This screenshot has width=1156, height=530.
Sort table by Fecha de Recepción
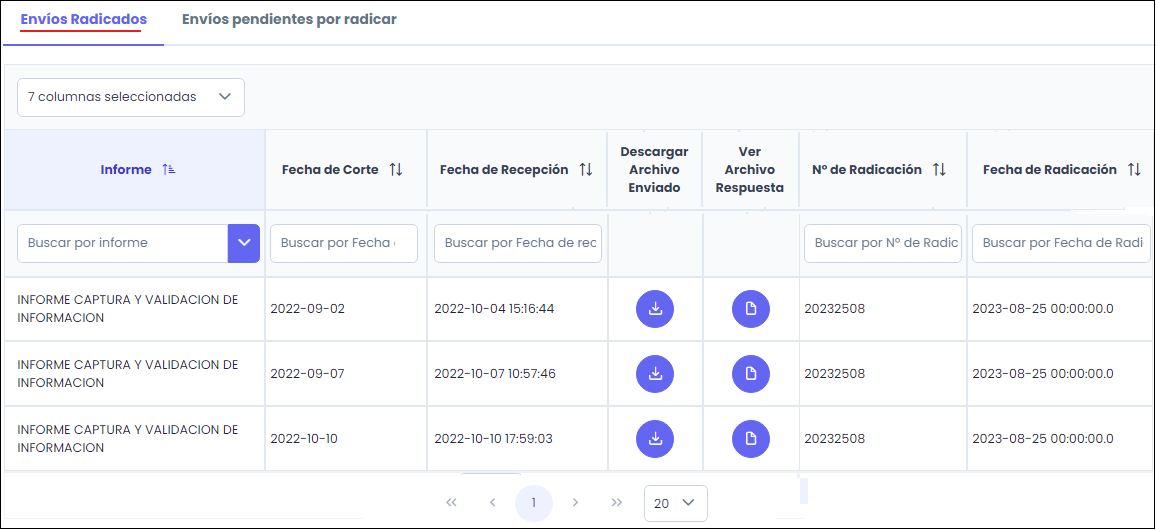tap(586, 170)
